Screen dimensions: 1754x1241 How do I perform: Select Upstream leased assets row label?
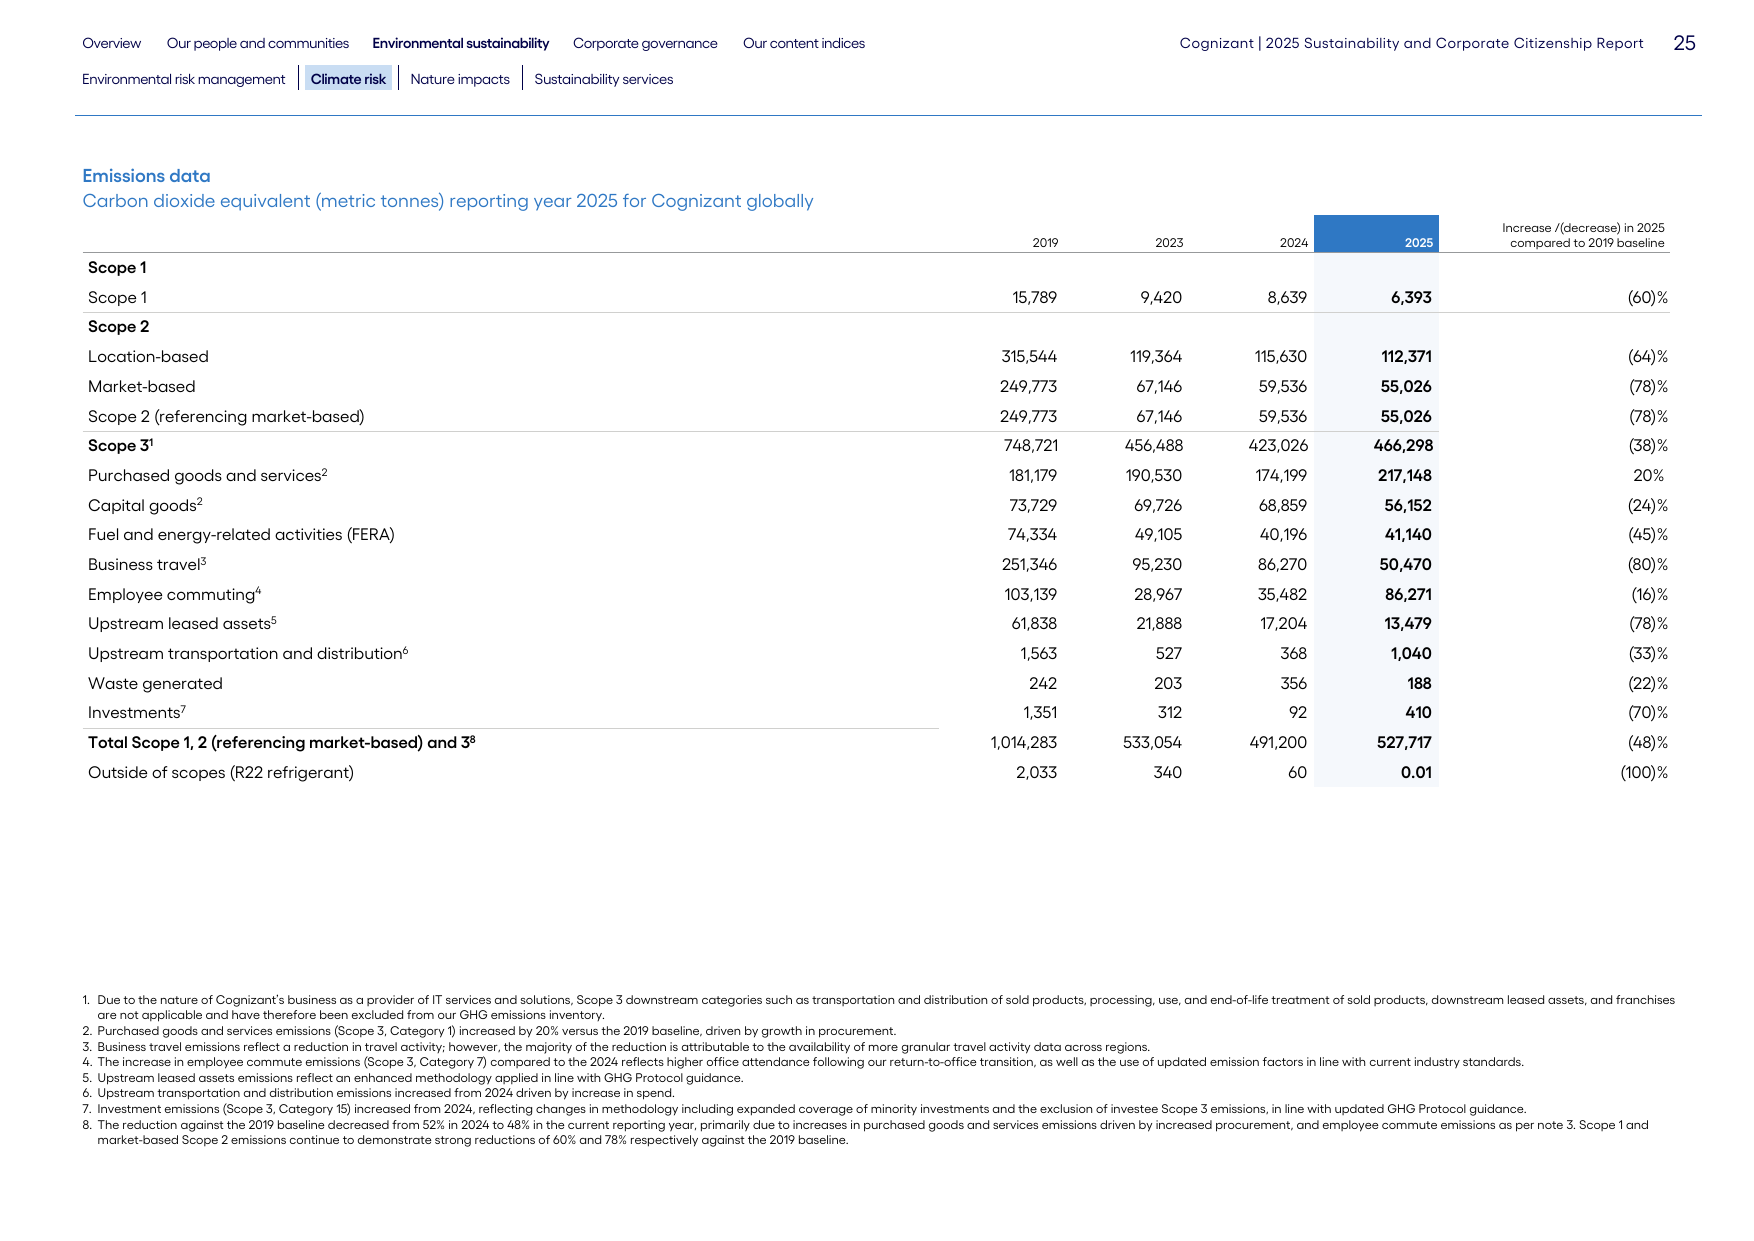click(x=182, y=624)
